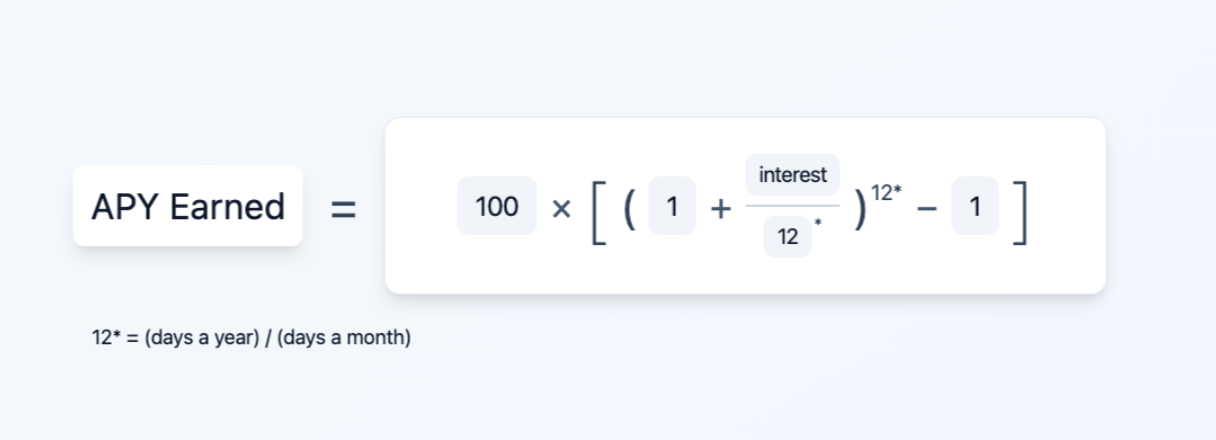
Task: Click the multiplication sign after 100
Action: (561, 208)
